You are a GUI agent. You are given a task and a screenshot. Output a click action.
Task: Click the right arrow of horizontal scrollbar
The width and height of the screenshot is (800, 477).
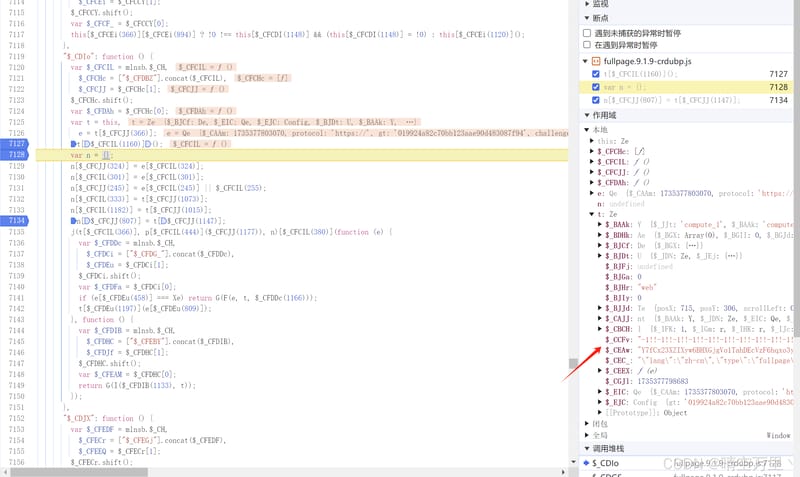pos(563,472)
